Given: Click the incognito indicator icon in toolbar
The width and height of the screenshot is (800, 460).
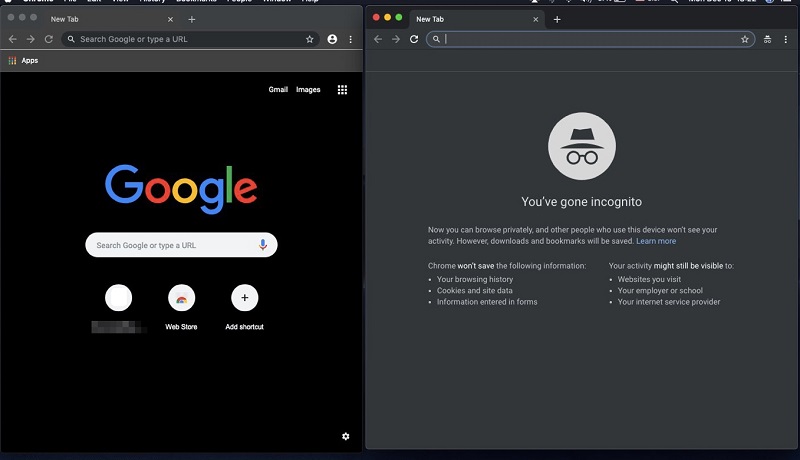Looking at the screenshot, I should (767, 39).
